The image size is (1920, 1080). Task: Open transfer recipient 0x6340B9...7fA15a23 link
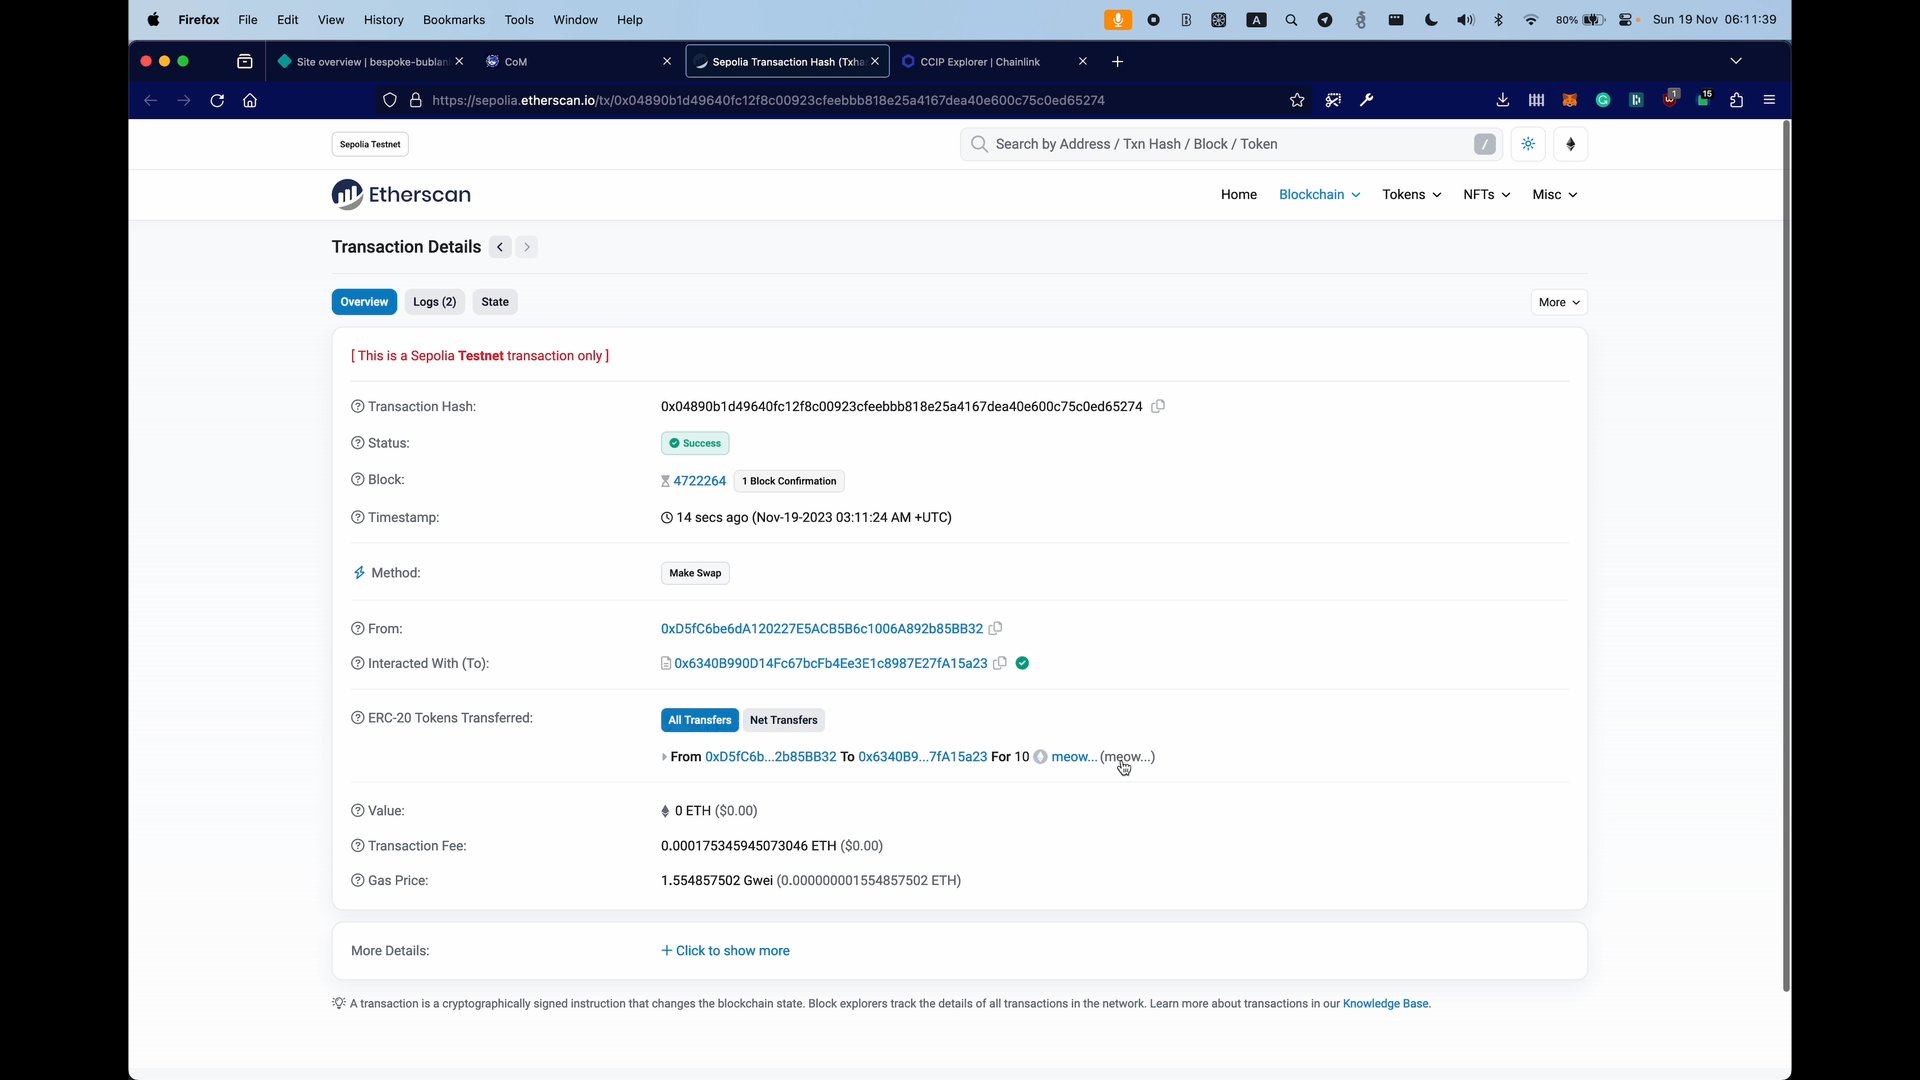[922, 757]
